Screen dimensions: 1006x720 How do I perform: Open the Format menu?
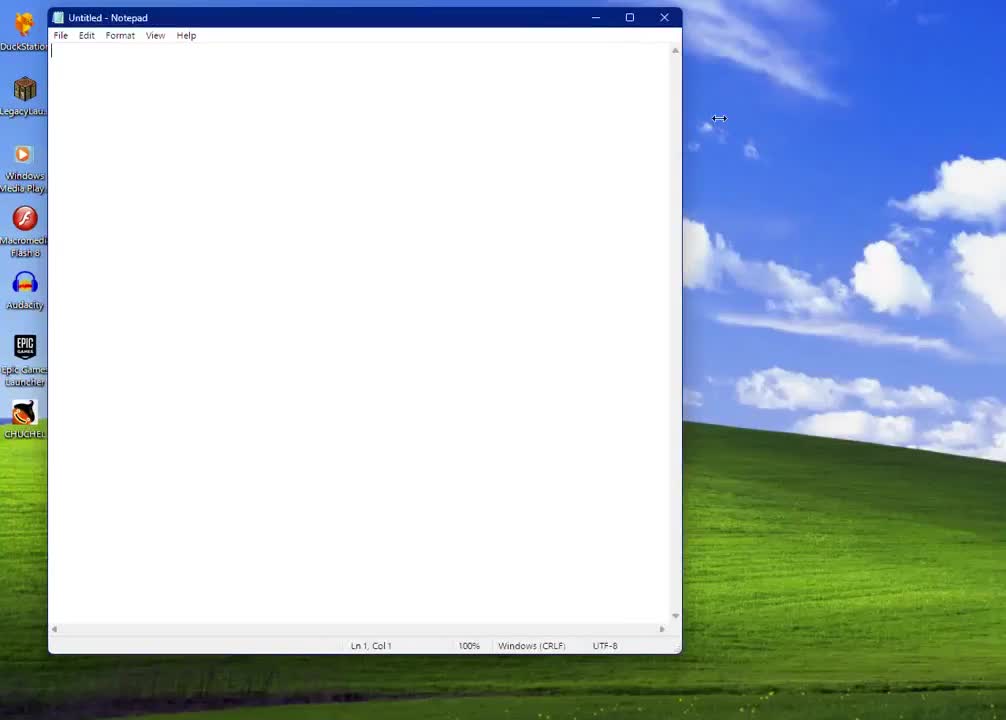120,36
